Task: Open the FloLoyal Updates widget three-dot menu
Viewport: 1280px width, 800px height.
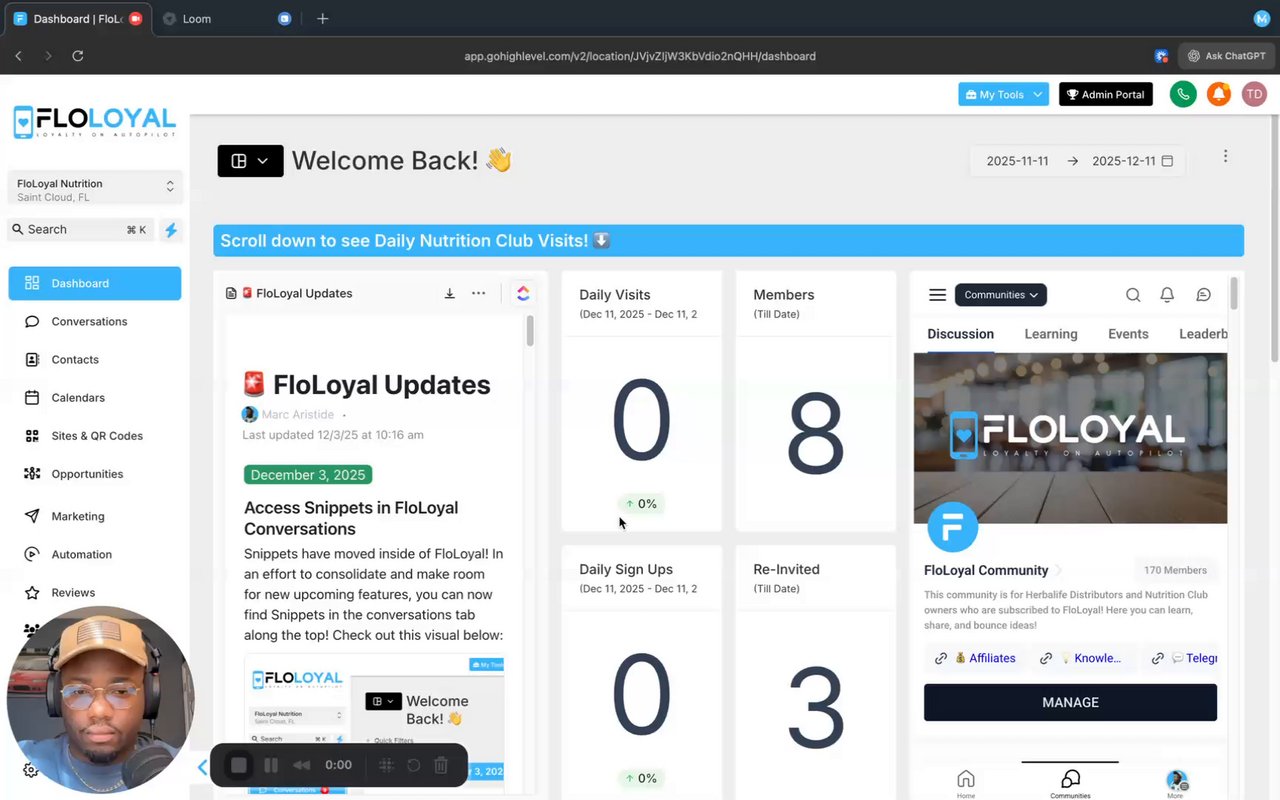Action: [479, 293]
